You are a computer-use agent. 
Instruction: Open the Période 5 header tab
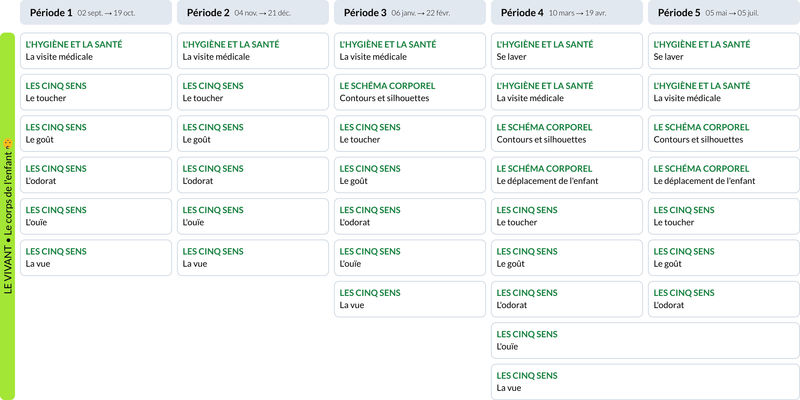724,12
